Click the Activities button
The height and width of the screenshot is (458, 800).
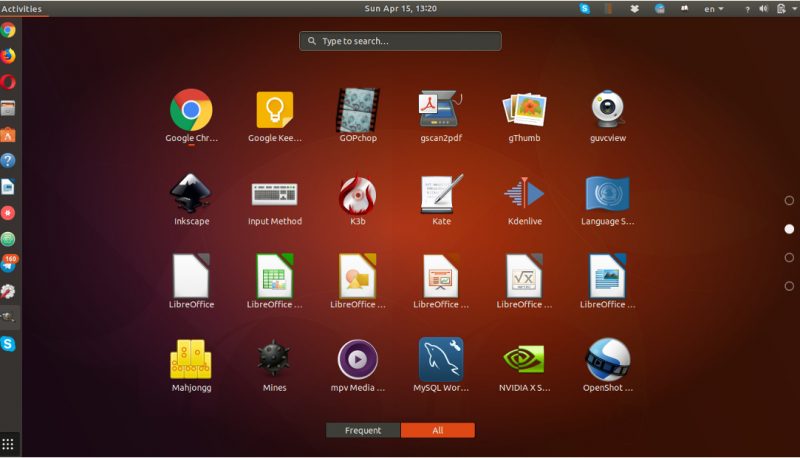(21, 9)
